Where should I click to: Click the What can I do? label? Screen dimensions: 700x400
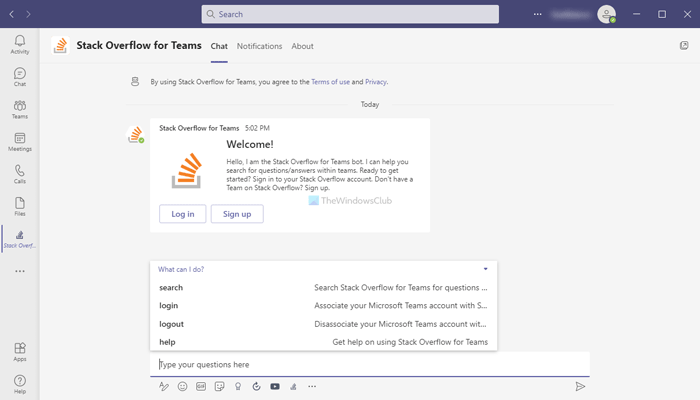click(x=181, y=269)
